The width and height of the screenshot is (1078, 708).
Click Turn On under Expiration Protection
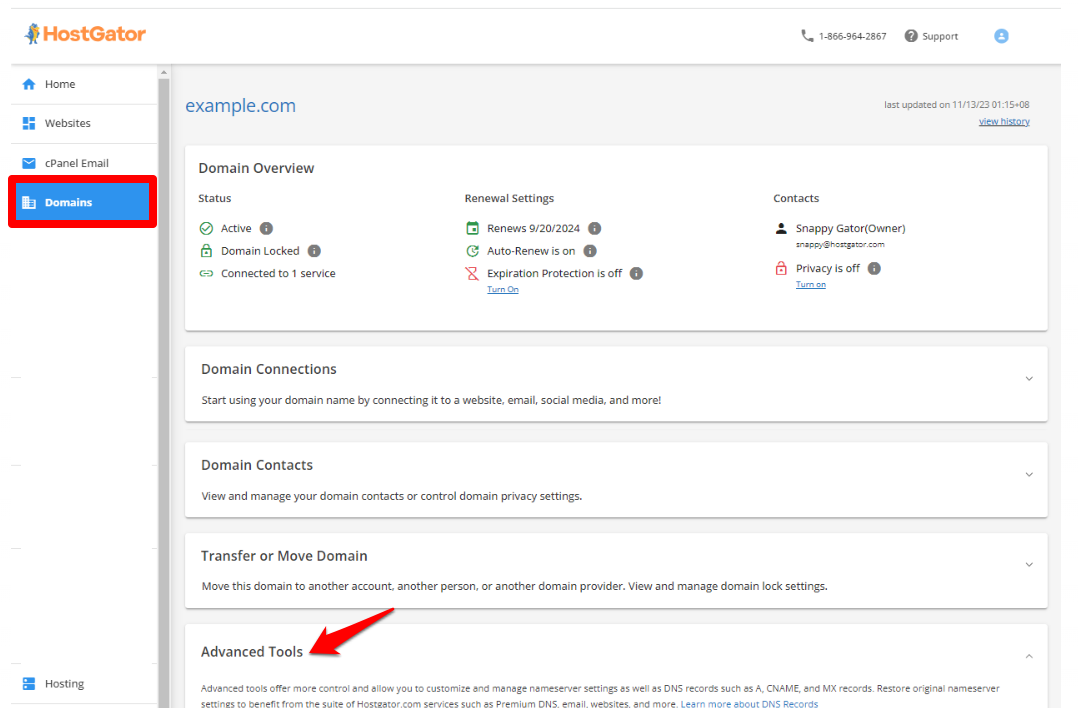(x=503, y=289)
